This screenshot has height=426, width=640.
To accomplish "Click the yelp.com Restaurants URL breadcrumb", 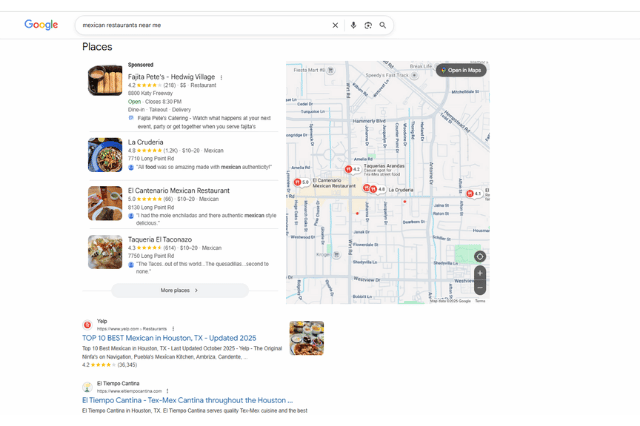I will 132,329.
